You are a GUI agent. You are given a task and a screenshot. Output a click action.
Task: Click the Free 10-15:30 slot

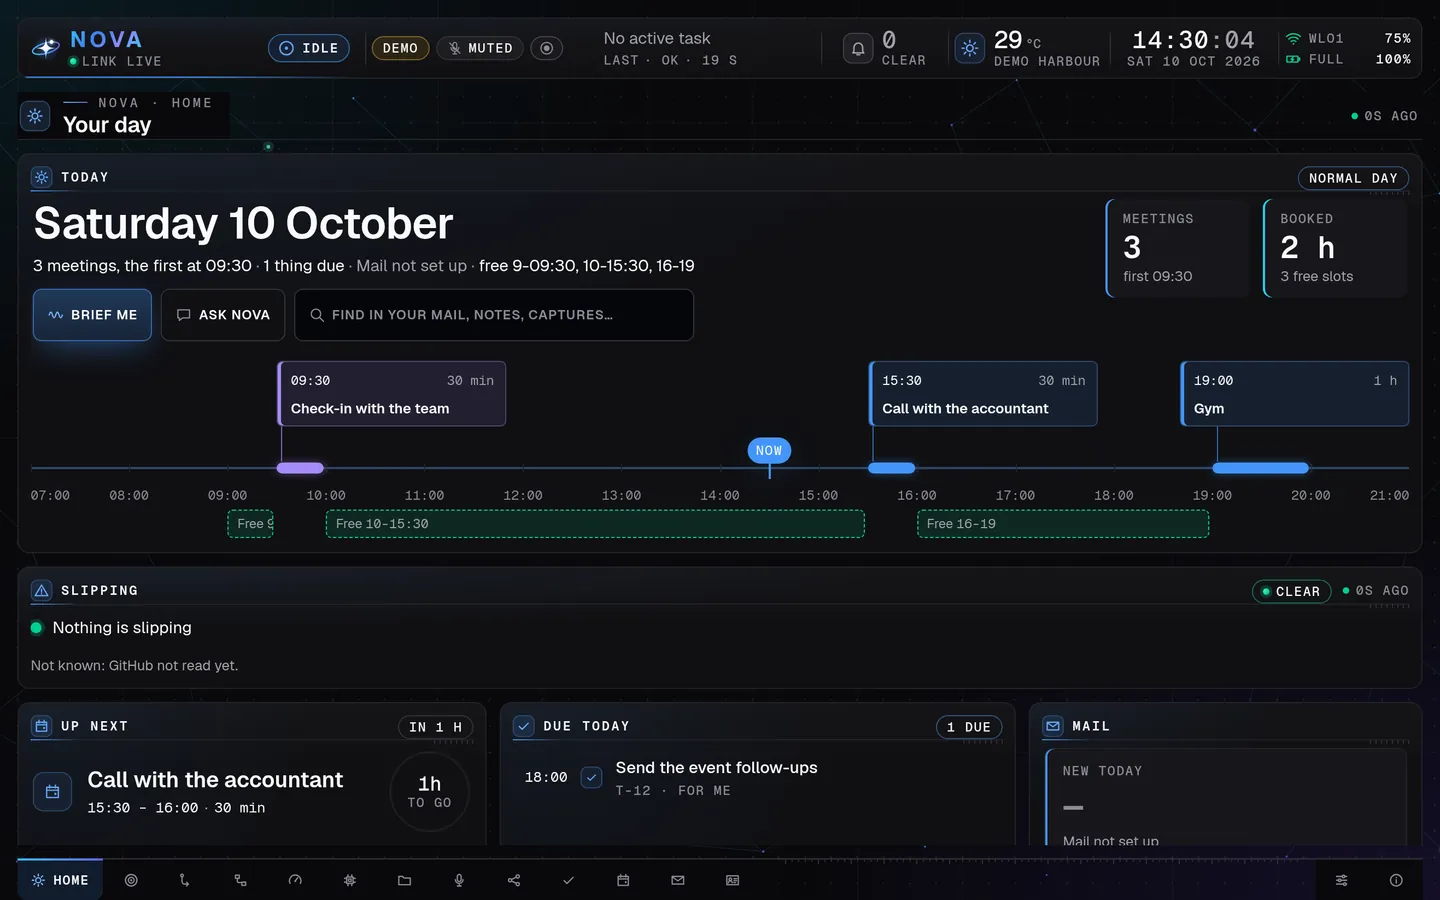pyautogui.click(x=595, y=524)
